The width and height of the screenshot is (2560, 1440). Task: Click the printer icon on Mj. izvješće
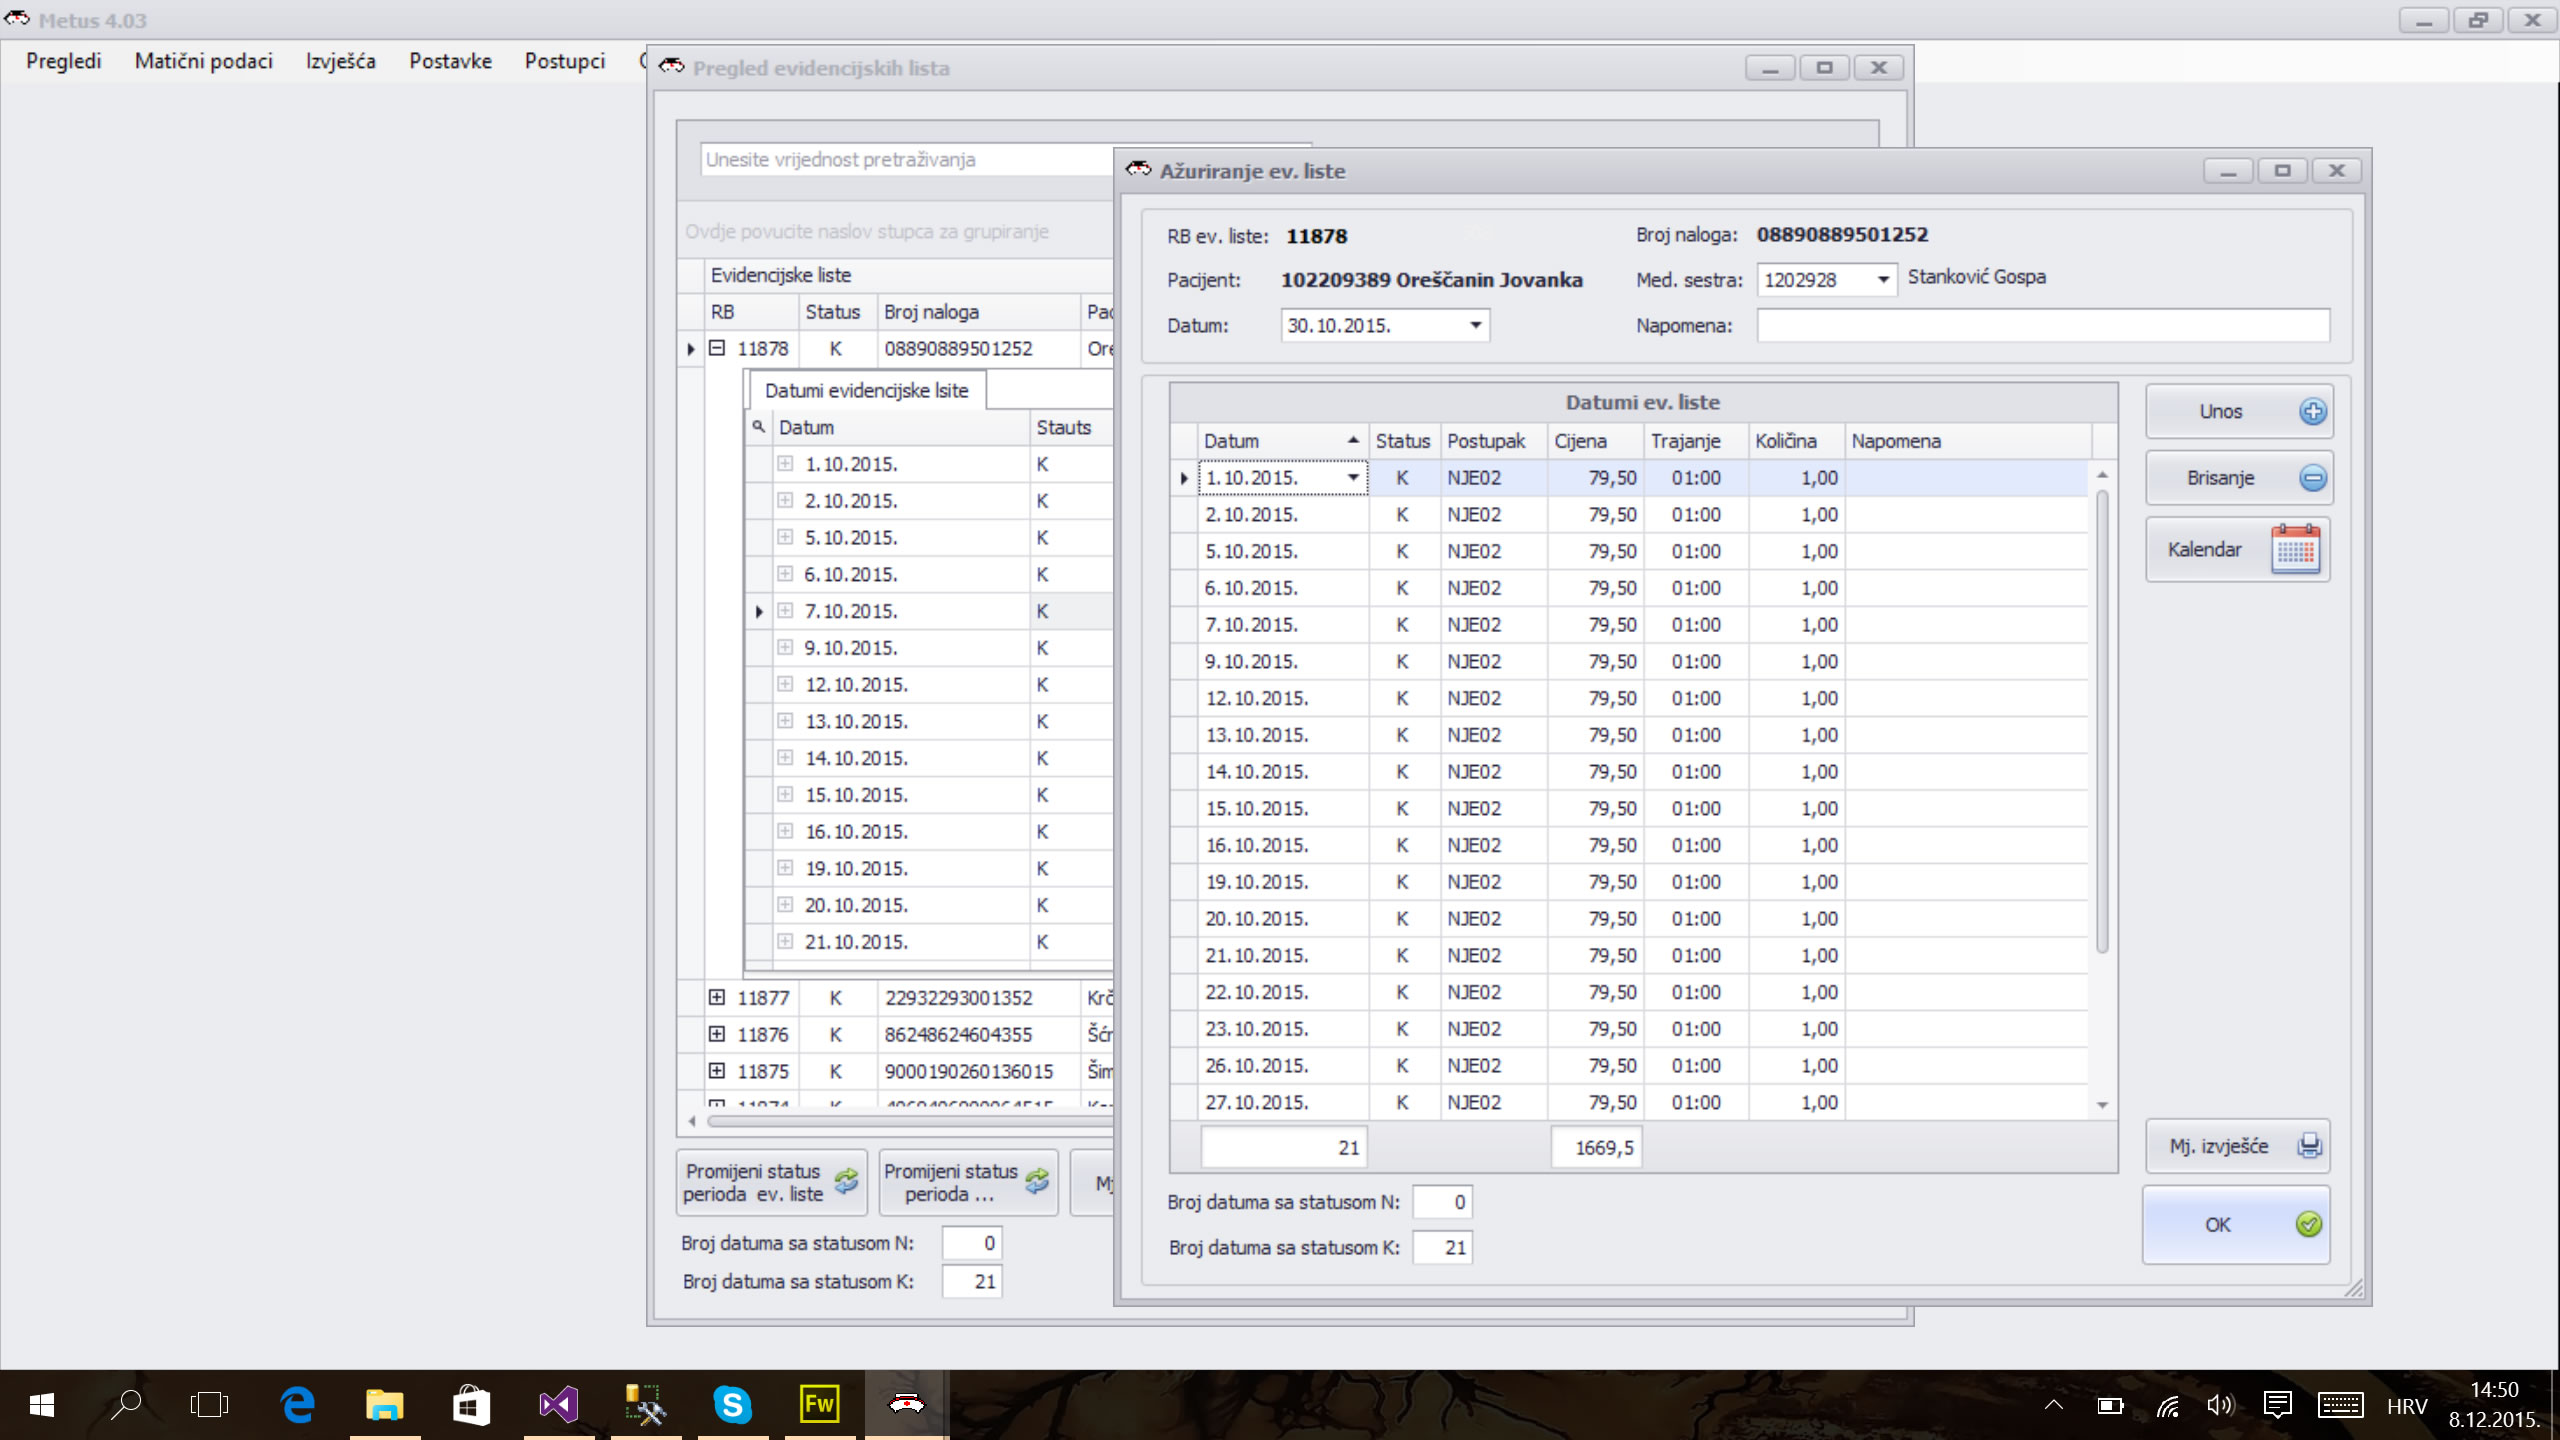(x=2309, y=1146)
